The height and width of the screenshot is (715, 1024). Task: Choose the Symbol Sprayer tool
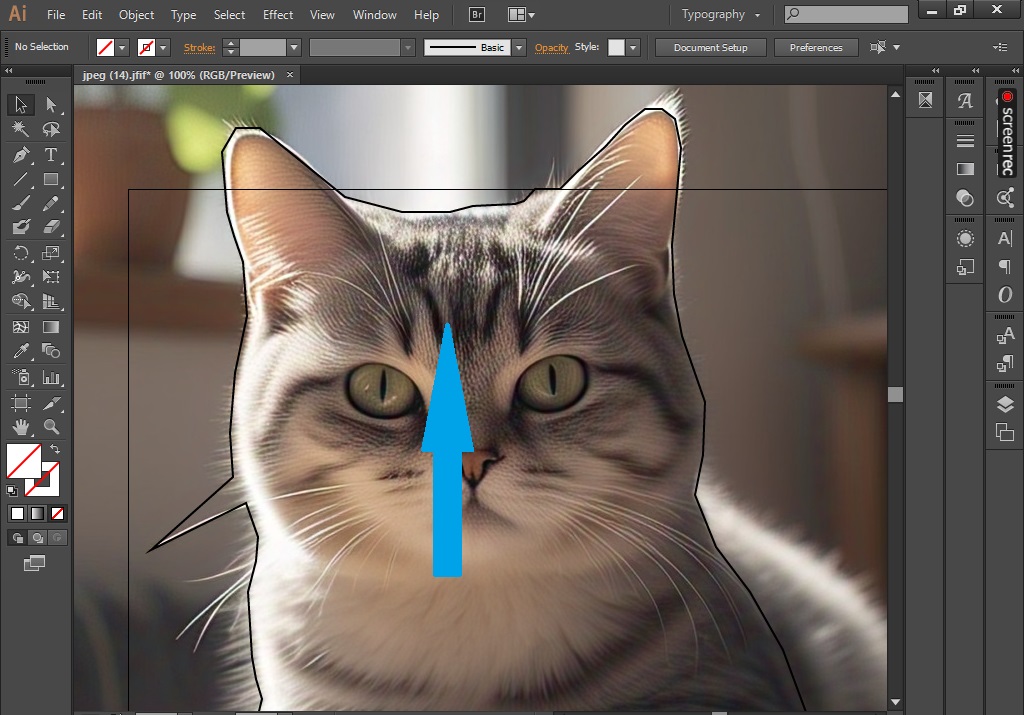tap(21, 377)
